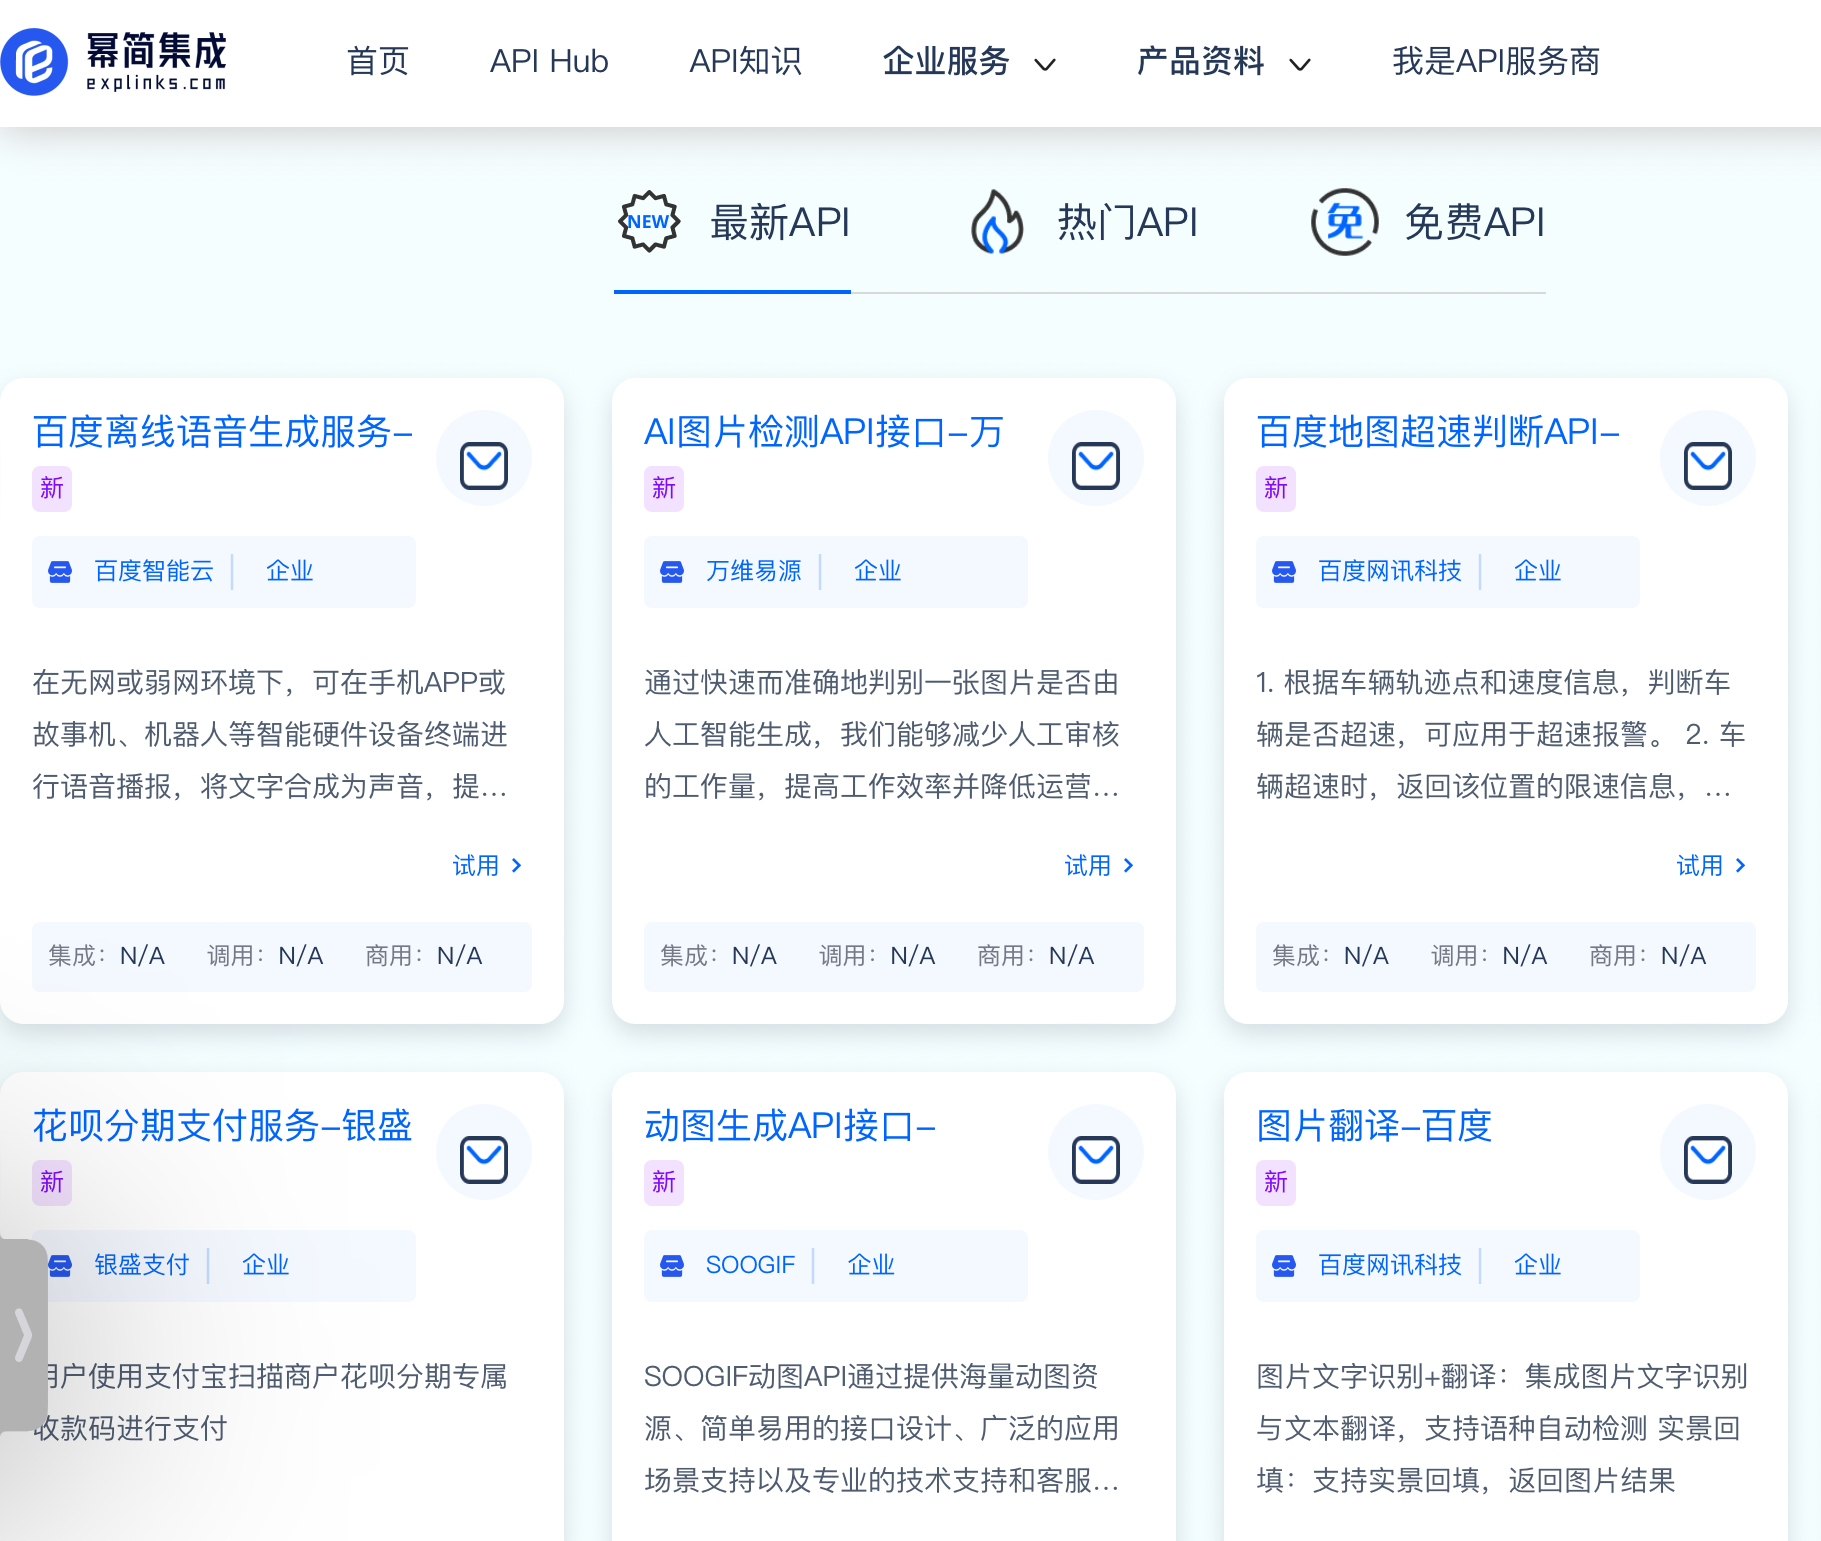
Task: Click shop icon next to SOOGIF
Action: point(673,1265)
